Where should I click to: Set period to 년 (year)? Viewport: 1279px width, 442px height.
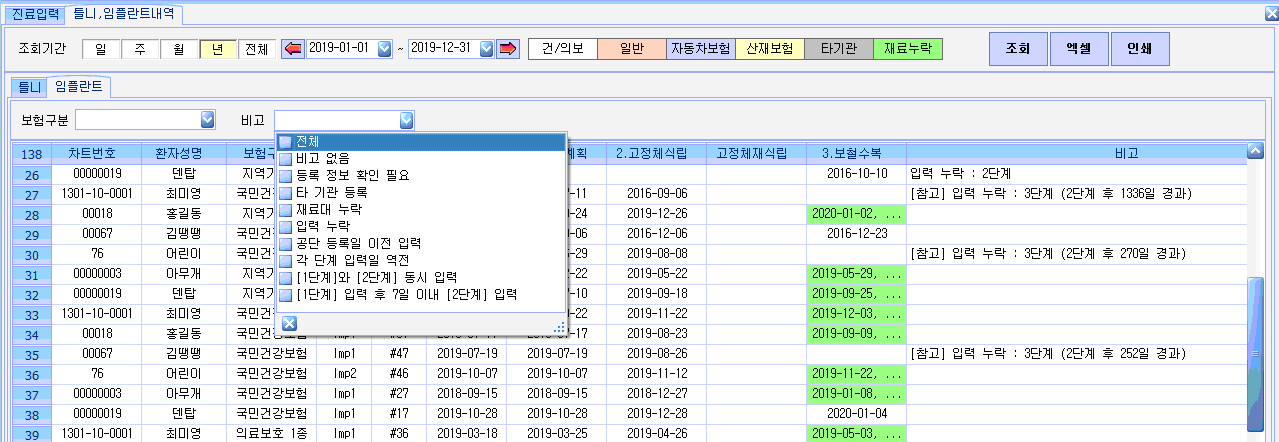(218, 49)
